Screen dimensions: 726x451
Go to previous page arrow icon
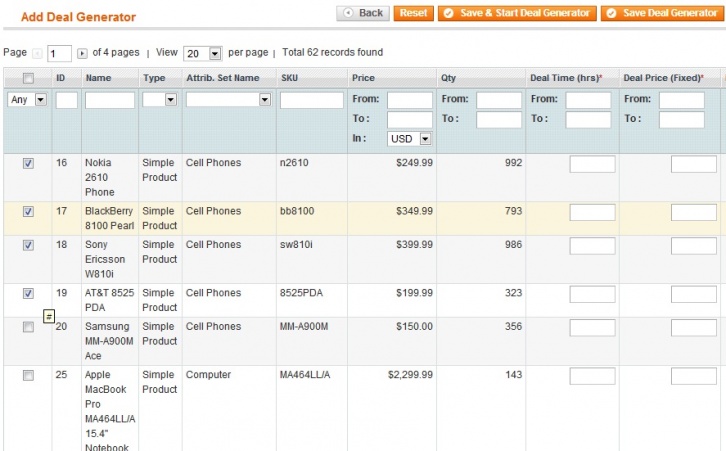point(38,54)
